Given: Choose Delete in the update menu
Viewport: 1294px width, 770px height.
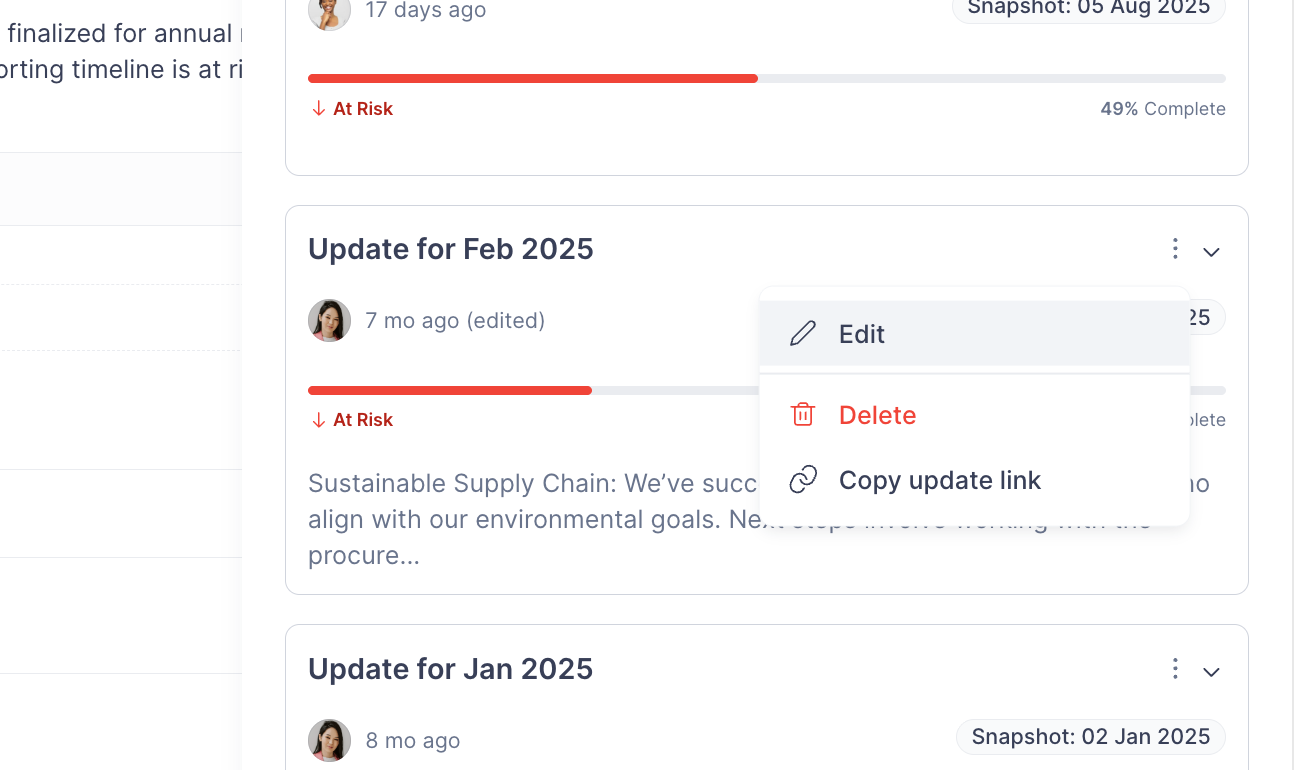Looking at the screenshot, I should click(x=877, y=415).
